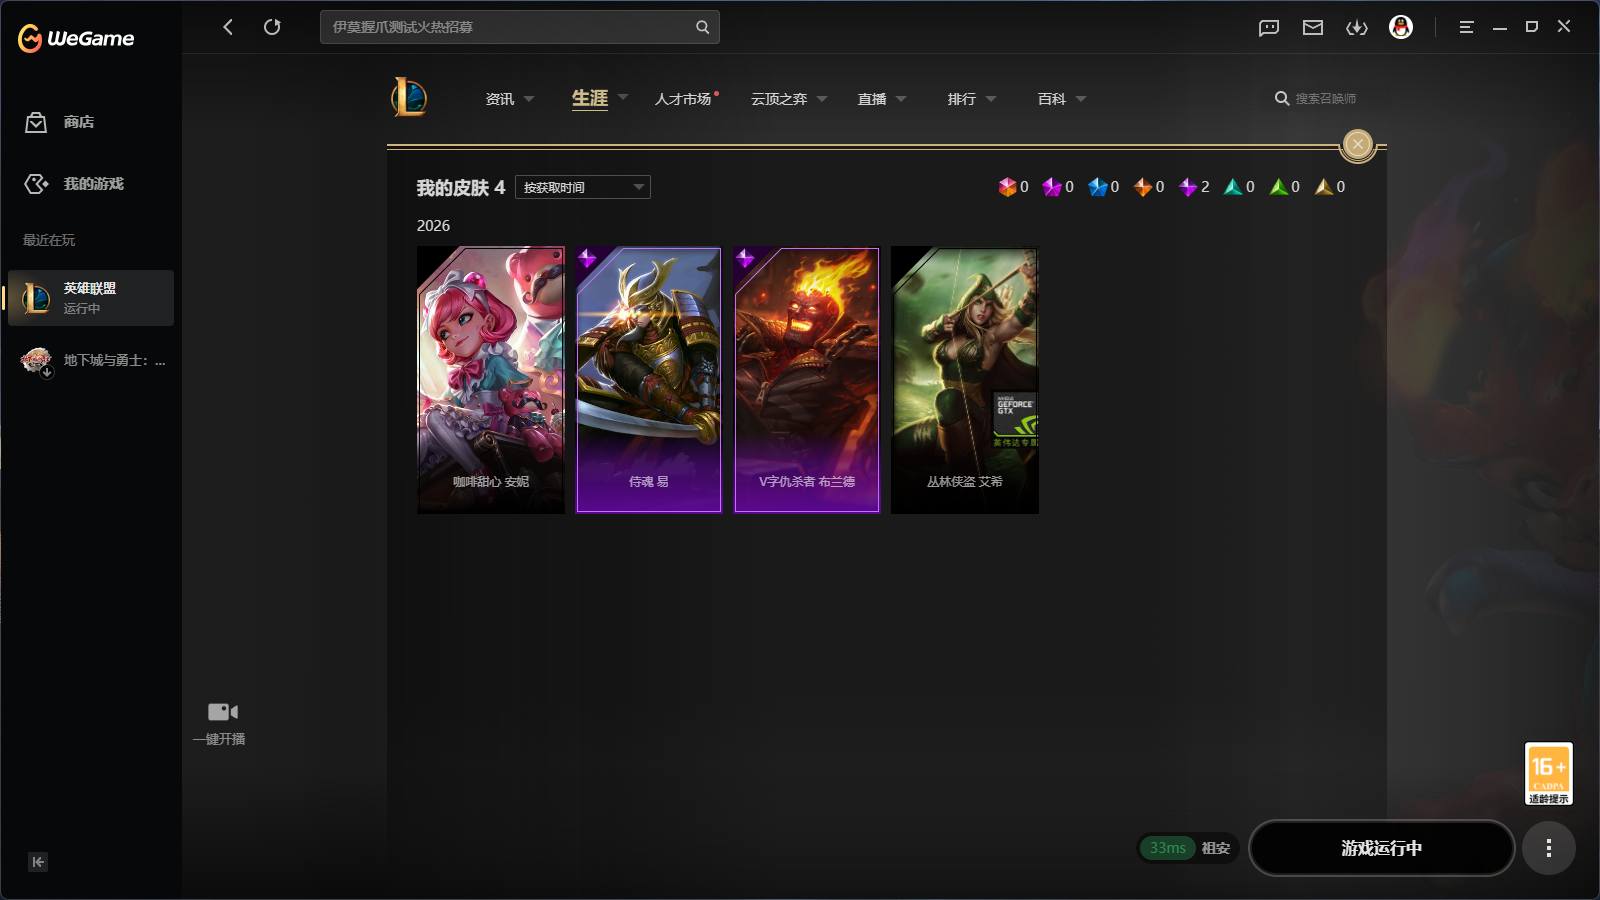The image size is (1600, 900).
Task: Expand the 资讯 menu dropdown
Action: point(510,99)
